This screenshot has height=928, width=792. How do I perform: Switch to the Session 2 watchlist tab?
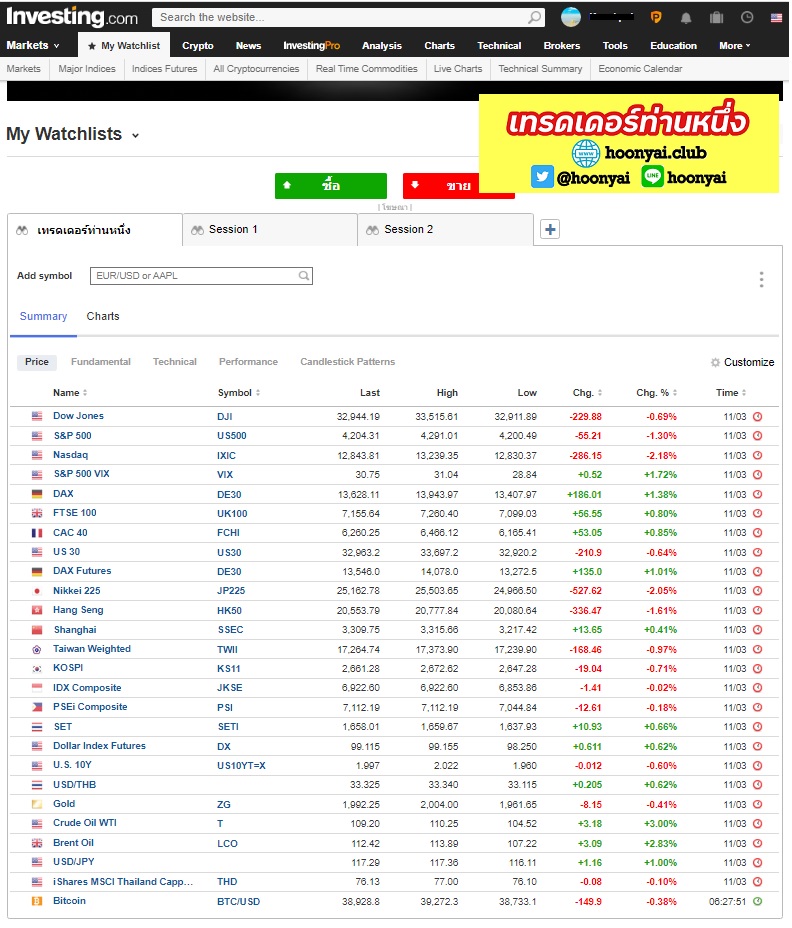click(446, 230)
